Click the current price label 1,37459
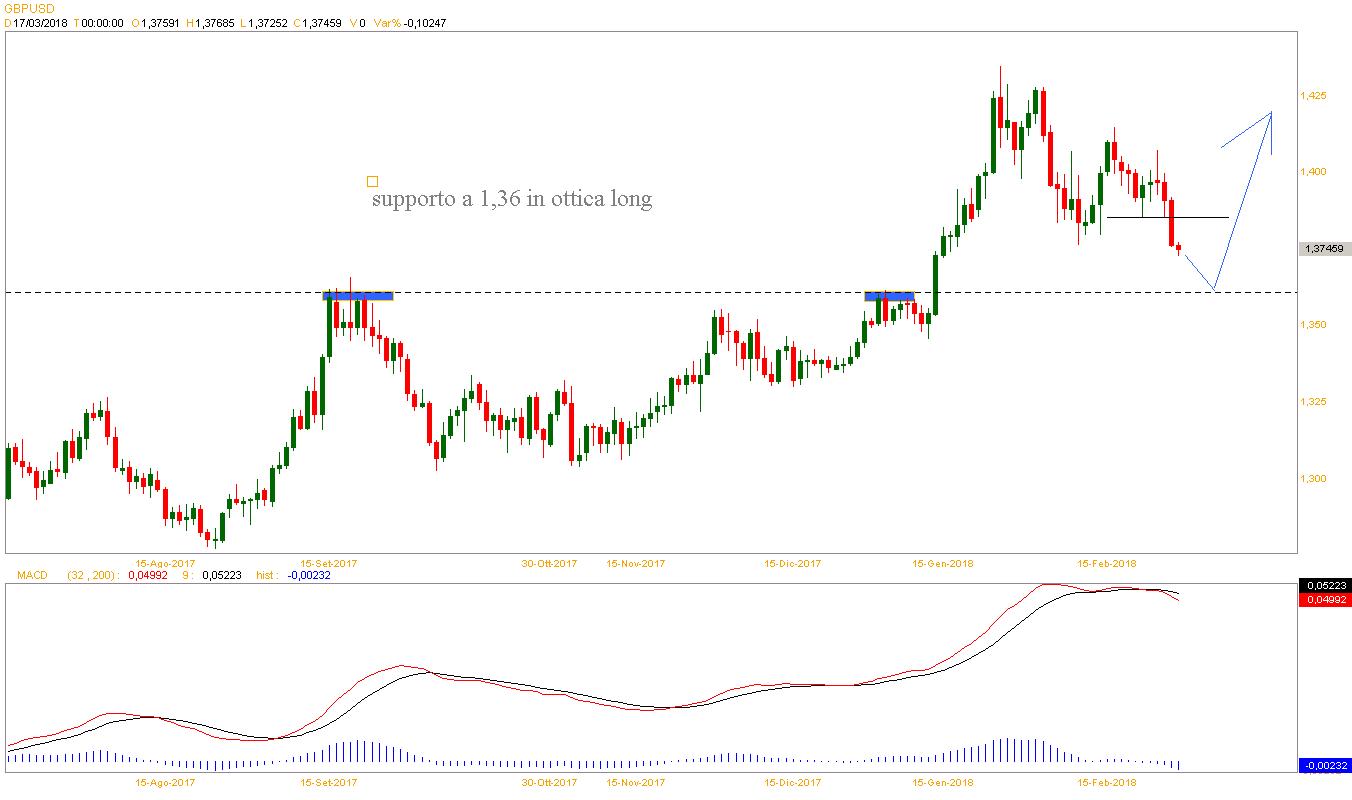1352x800 pixels. [1325, 249]
